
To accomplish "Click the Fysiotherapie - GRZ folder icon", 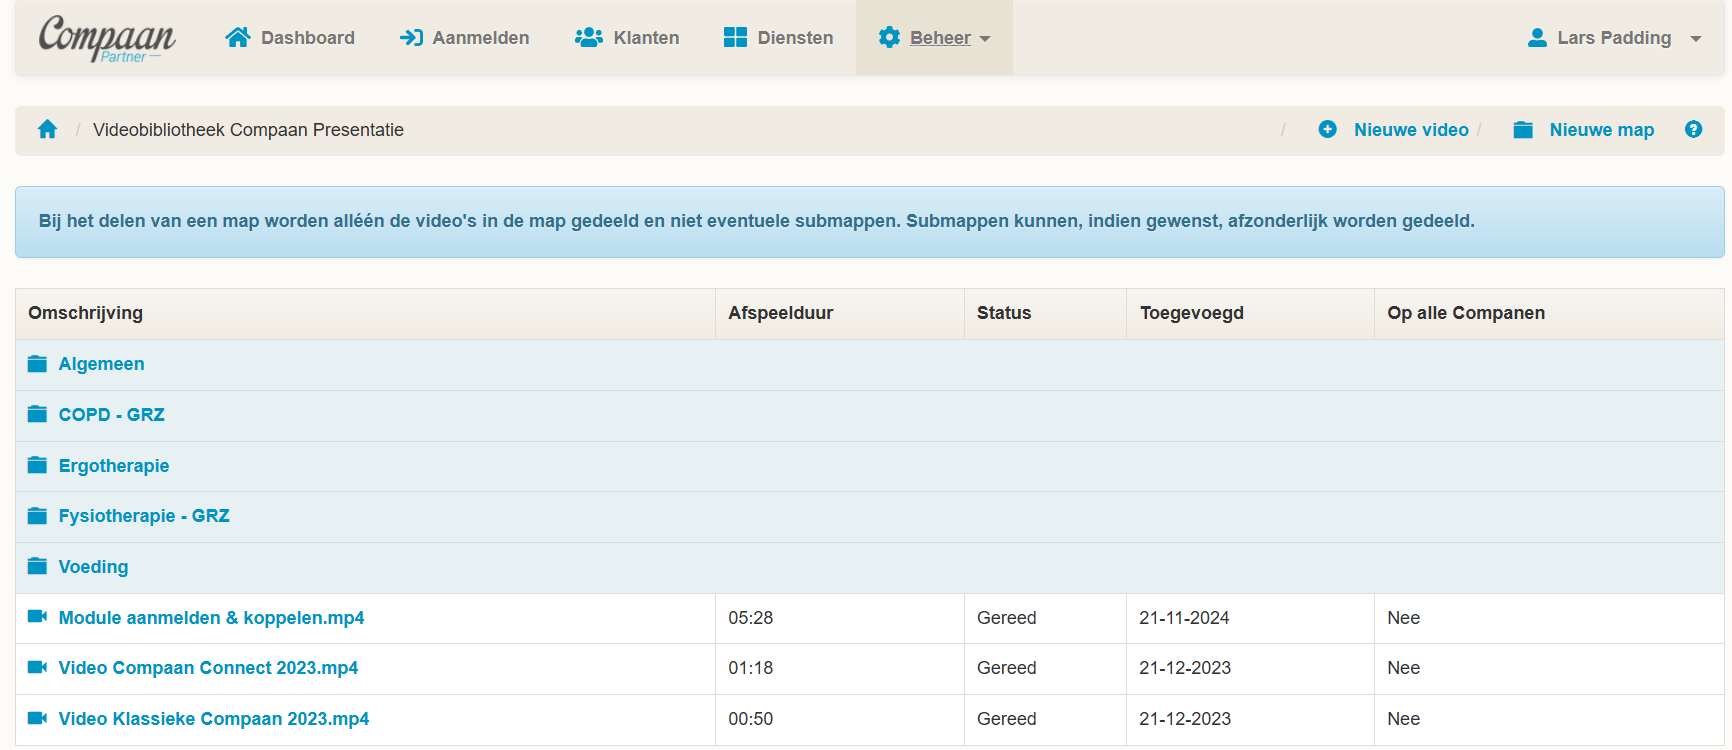I will pos(37,516).
